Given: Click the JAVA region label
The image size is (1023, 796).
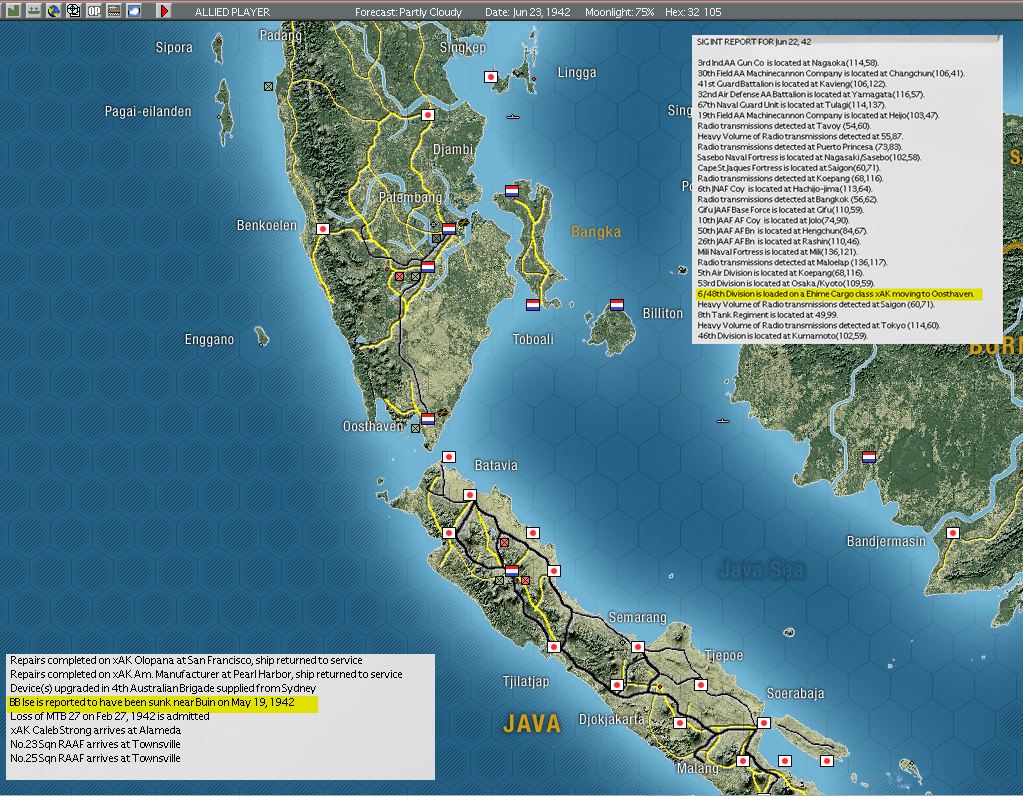Looking at the screenshot, I should click(532, 724).
